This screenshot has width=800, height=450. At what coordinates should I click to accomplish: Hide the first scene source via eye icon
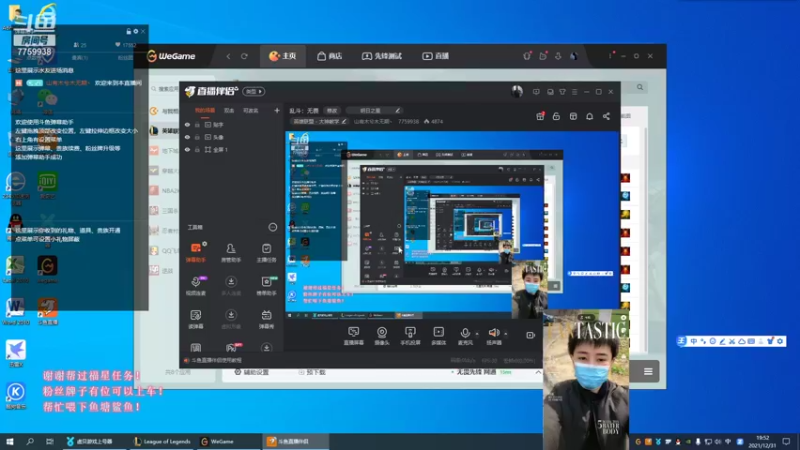[x=187, y=124]
